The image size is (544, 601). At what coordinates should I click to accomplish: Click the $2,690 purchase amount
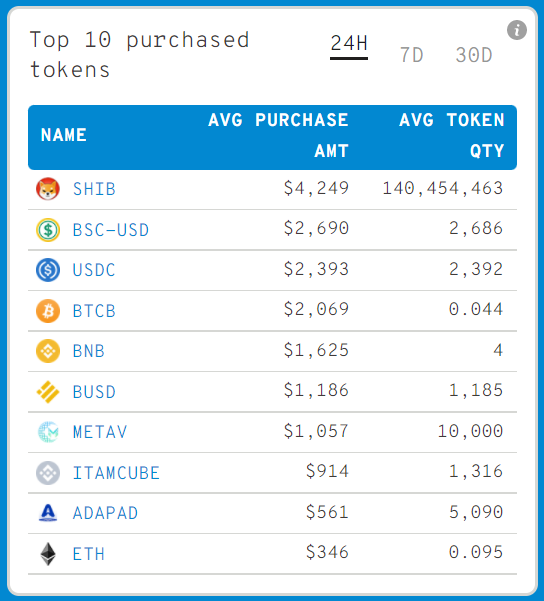point(316,228)
